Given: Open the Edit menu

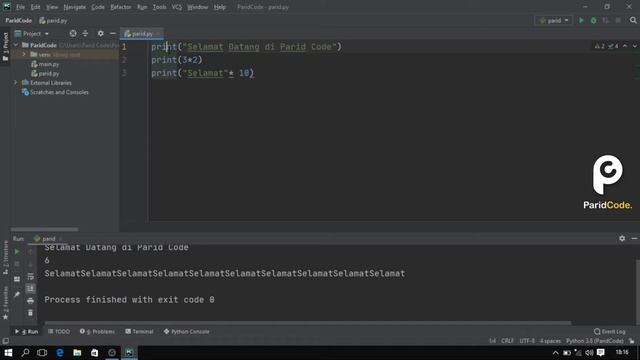Looking at the screenshot, I should [36, 7].
